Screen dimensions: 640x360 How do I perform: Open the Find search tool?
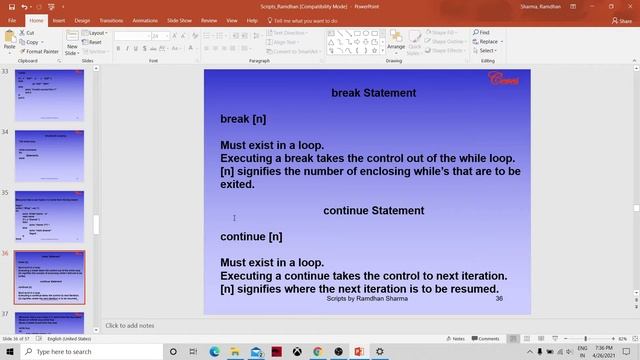481,32
